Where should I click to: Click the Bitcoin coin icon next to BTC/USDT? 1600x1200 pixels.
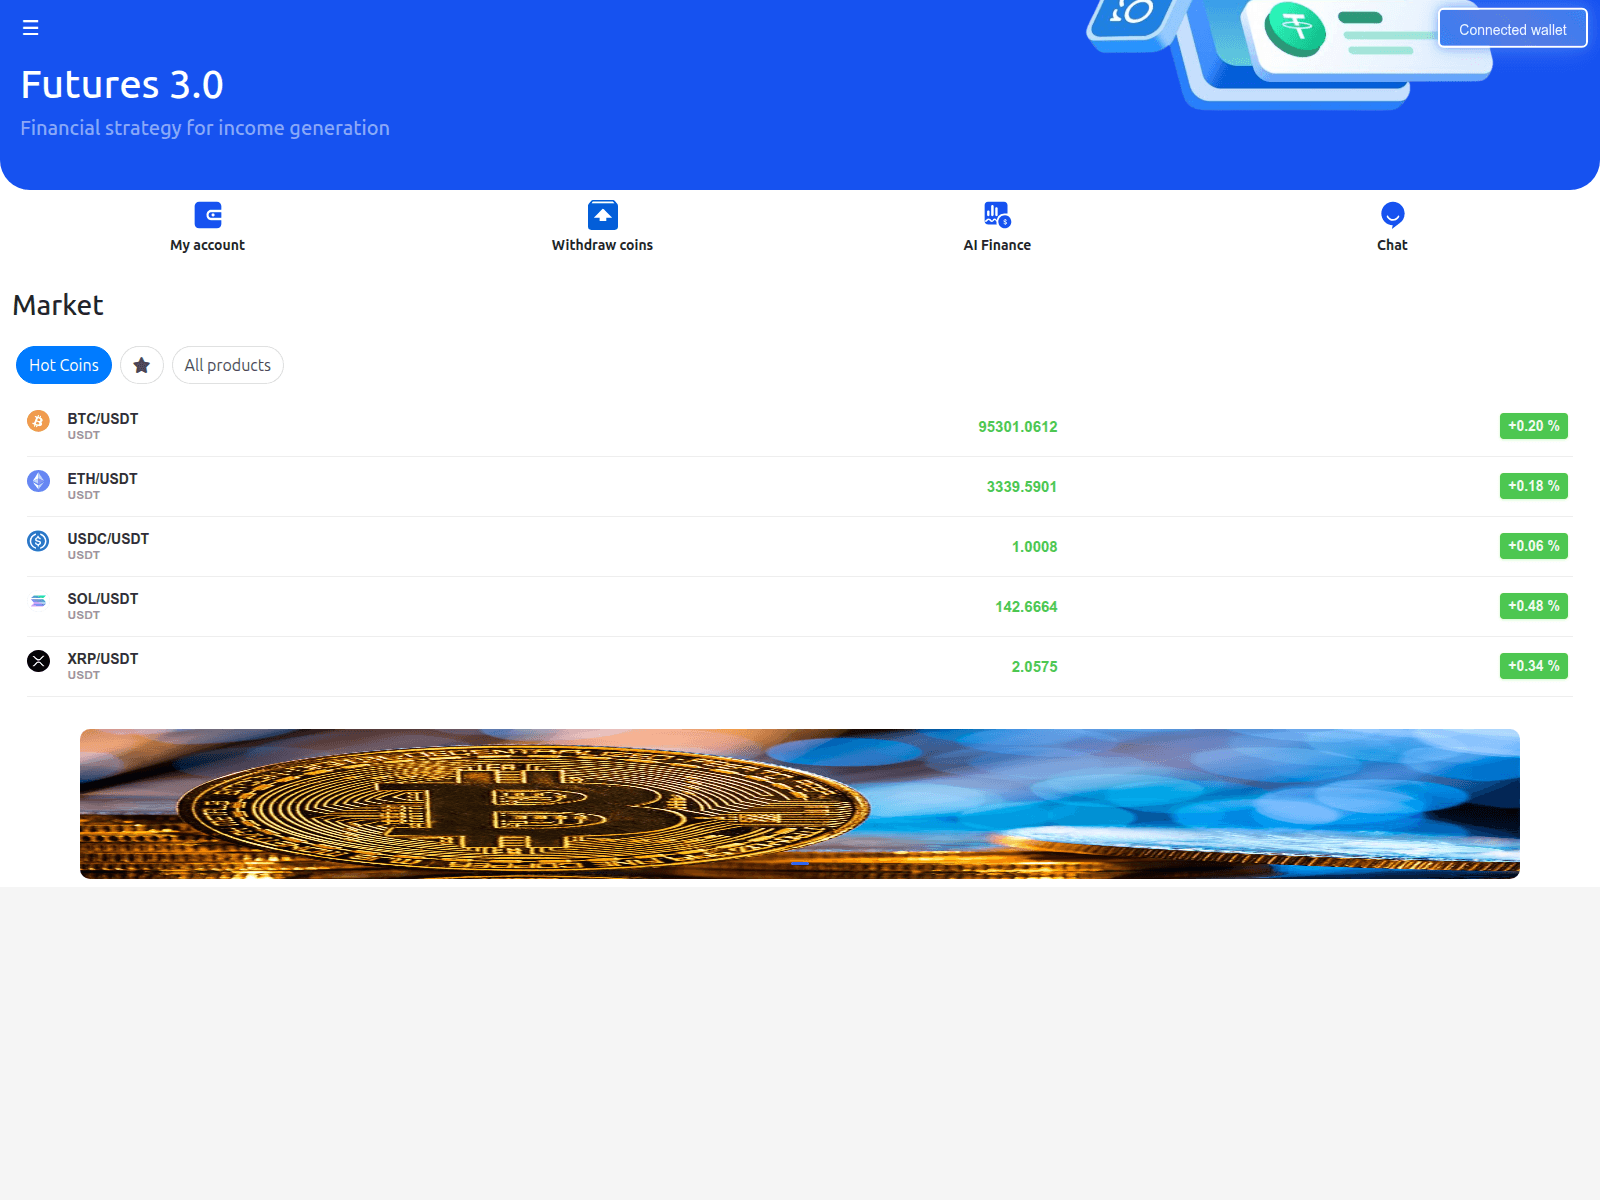[x=38, y=421]
